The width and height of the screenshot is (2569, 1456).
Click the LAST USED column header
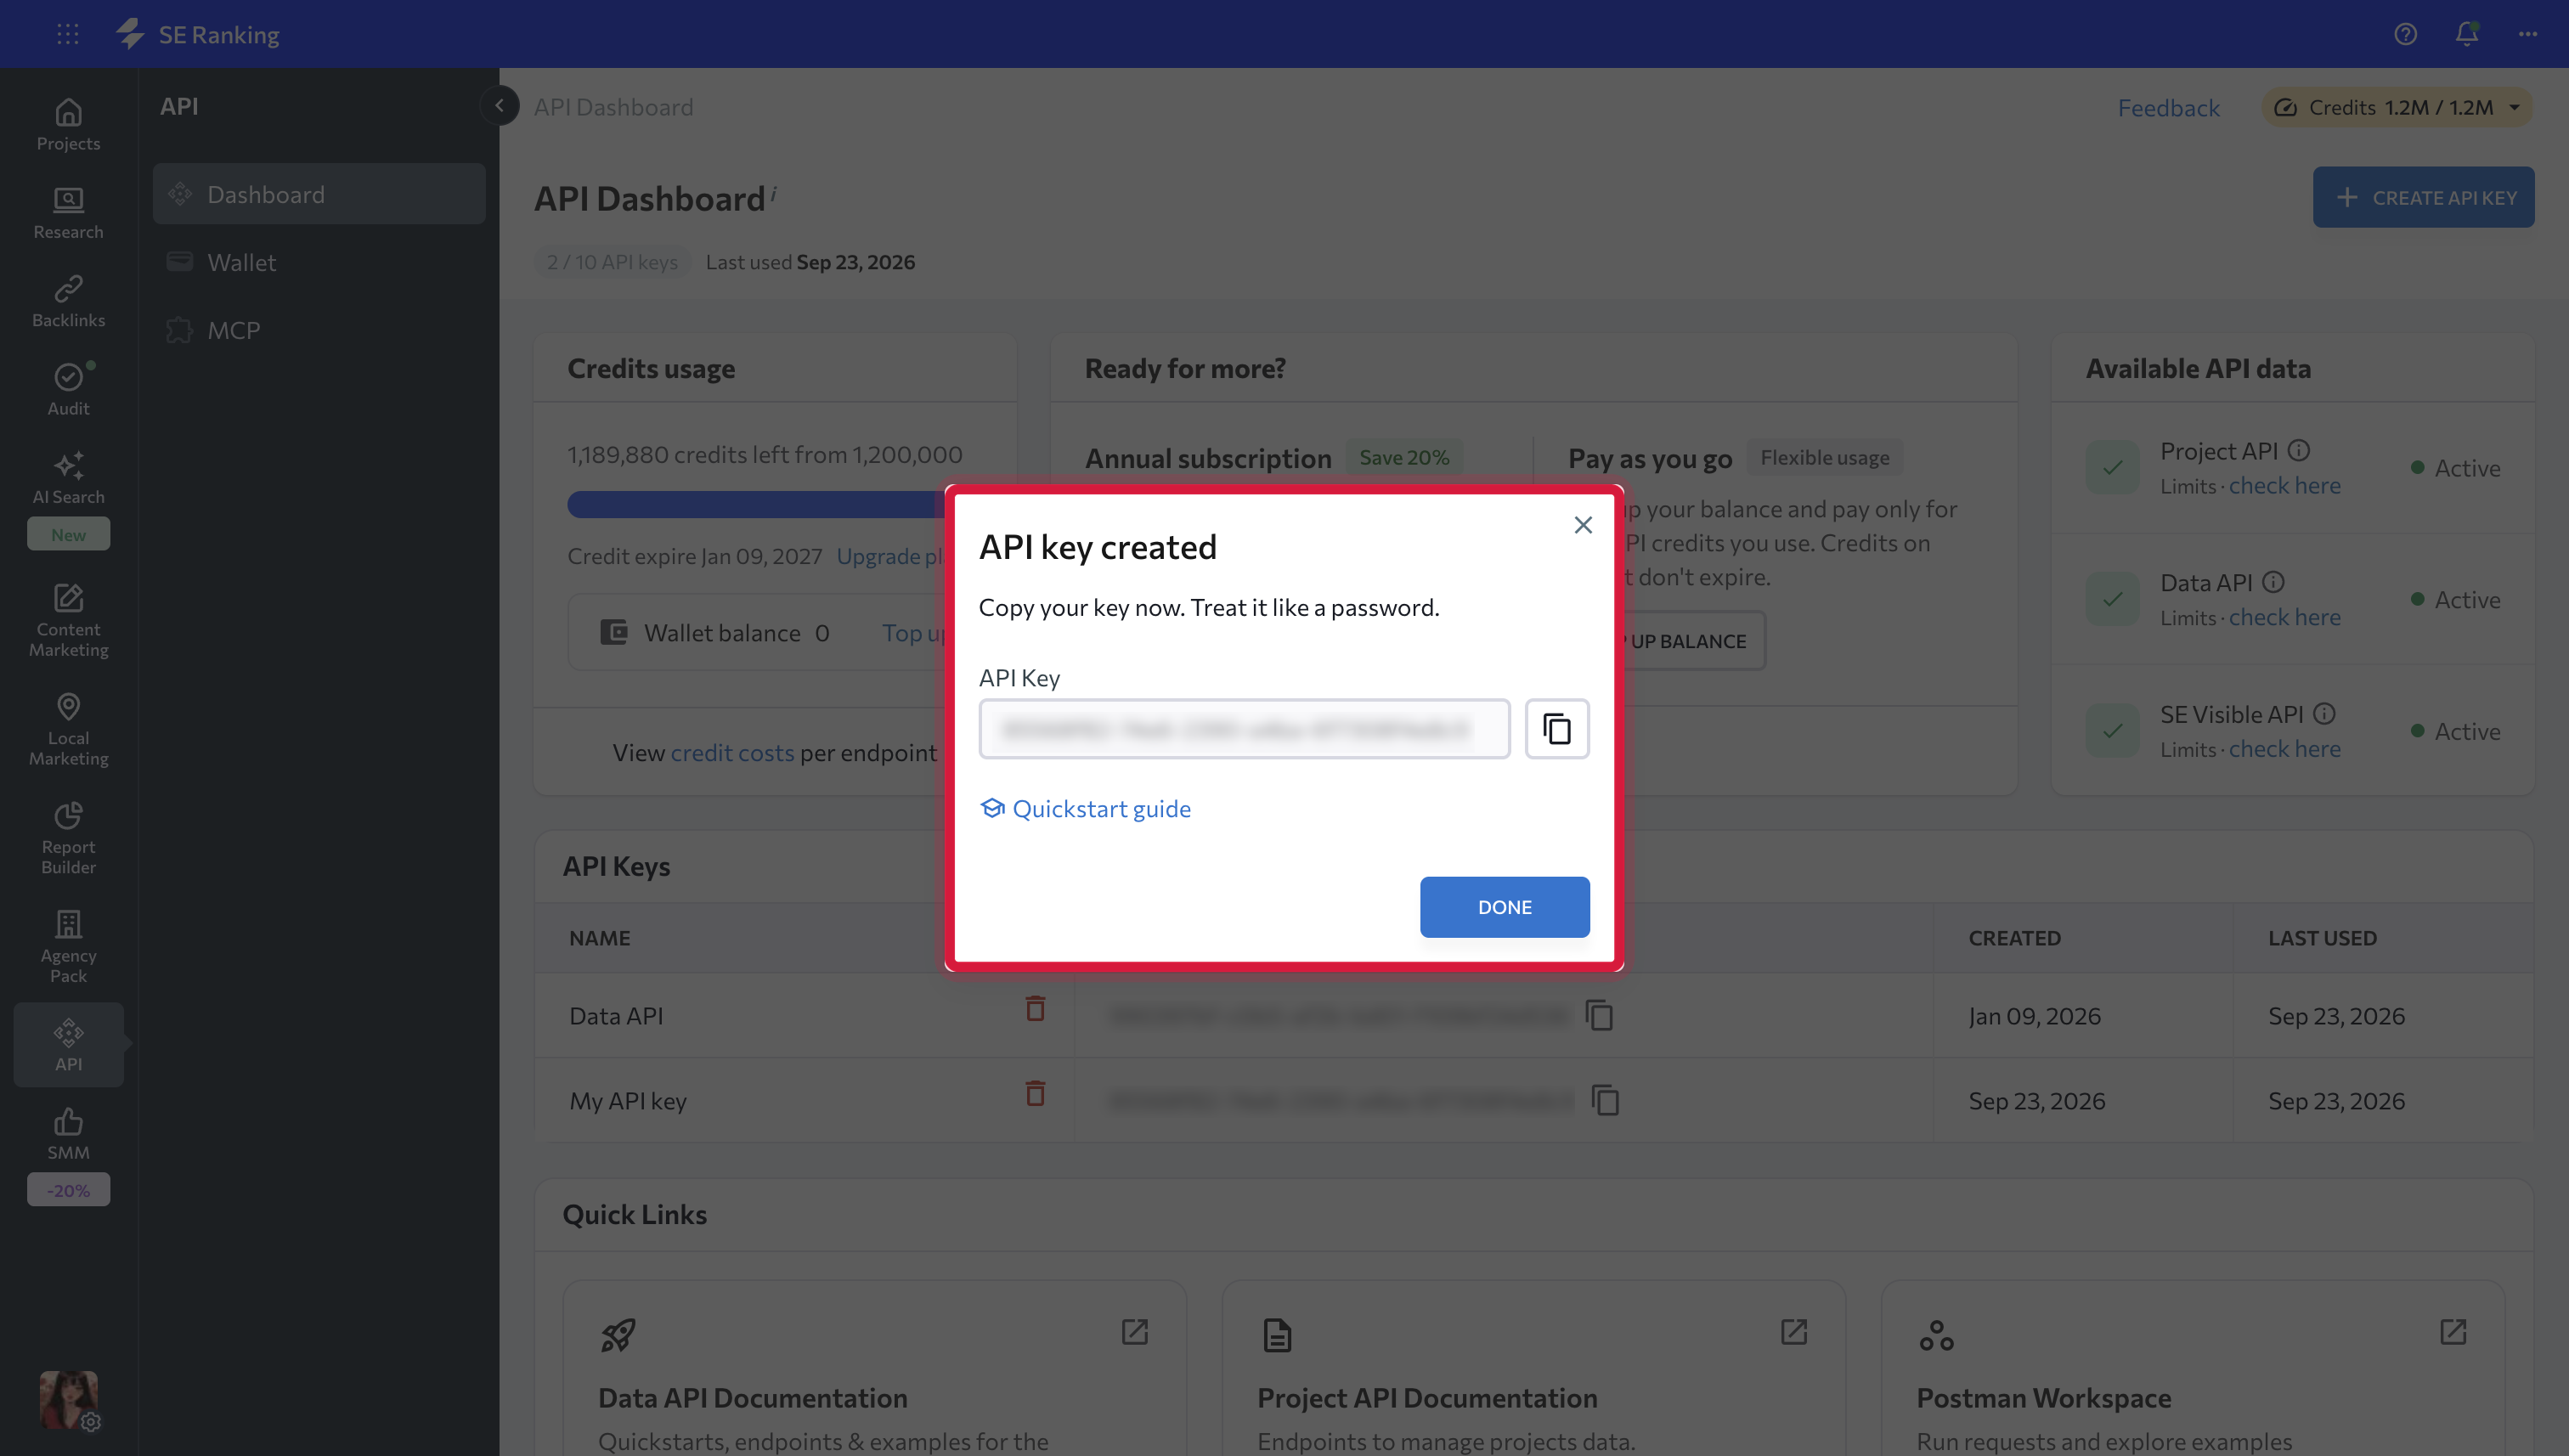tap(2322, 938)
